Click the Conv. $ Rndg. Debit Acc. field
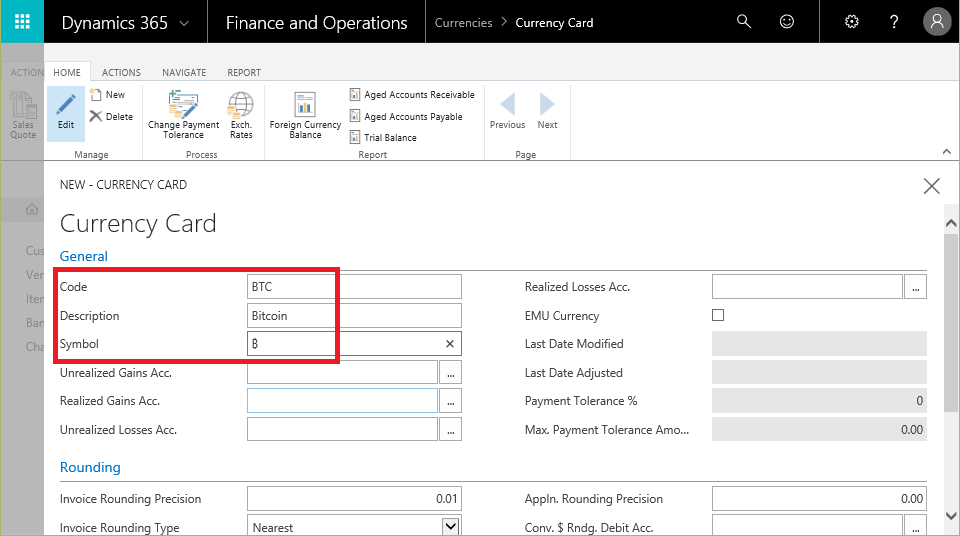The height and width of the screenshot is (536, 960). pos(807,527)
